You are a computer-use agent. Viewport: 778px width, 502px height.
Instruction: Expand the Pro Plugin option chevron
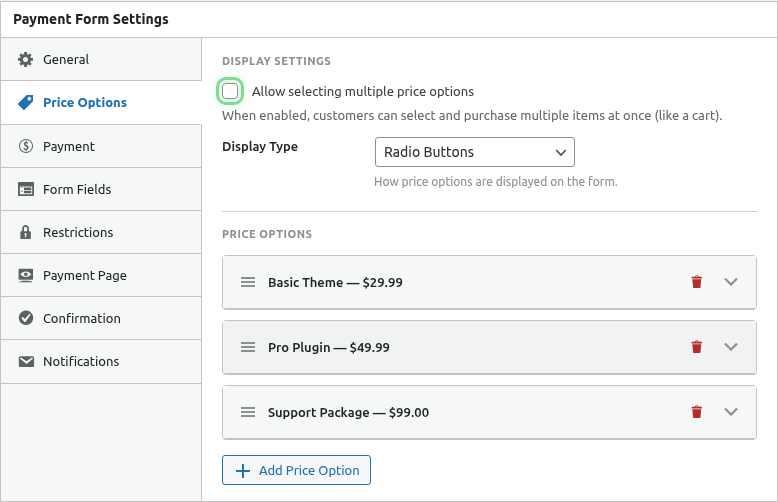click(x=731, y=347)
